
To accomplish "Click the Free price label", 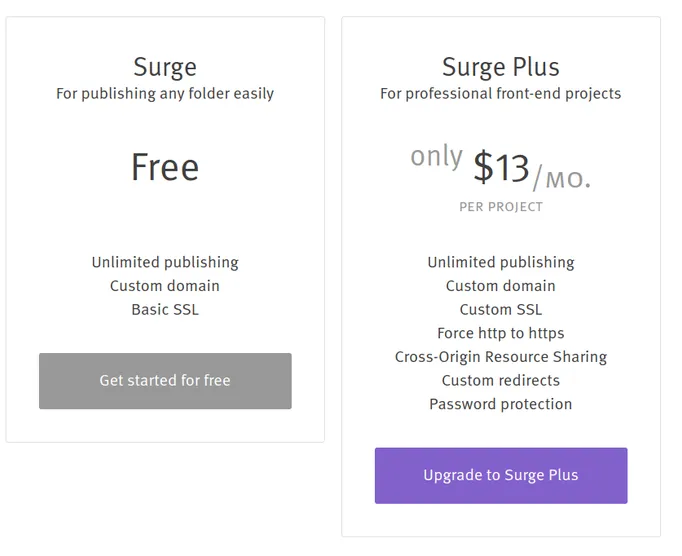I will tap(165, 167).
